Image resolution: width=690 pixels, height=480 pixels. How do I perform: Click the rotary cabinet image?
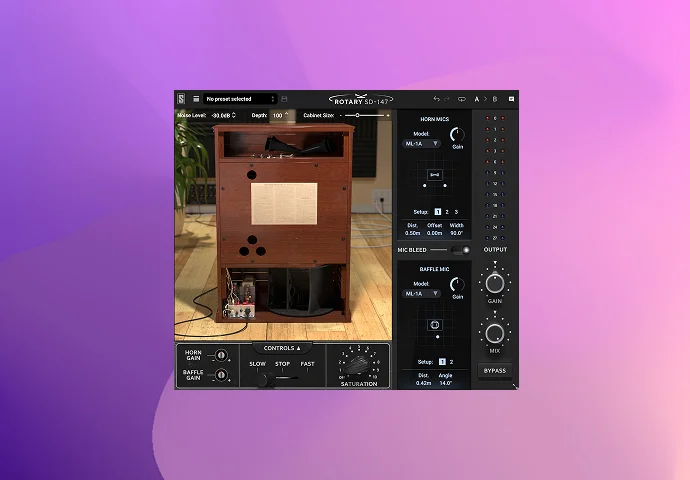[x=283, y=223]
